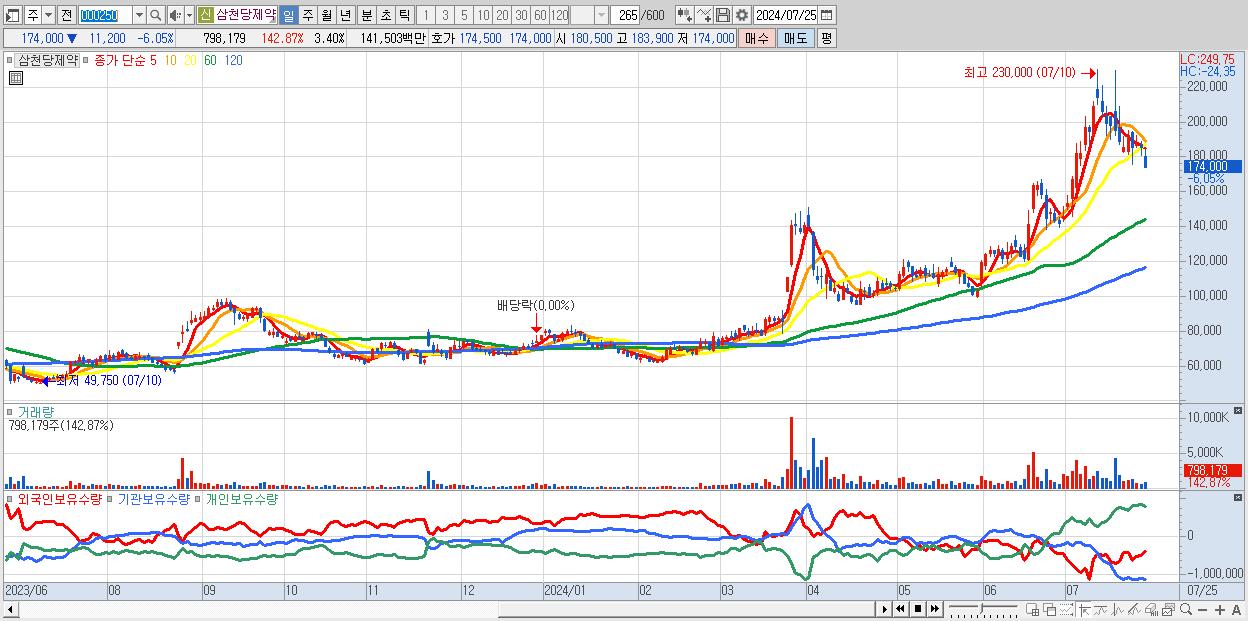Click 기관보유수량 legend label
The image size is (1248, 621).
pyautogui.click(x=153, y=498)
